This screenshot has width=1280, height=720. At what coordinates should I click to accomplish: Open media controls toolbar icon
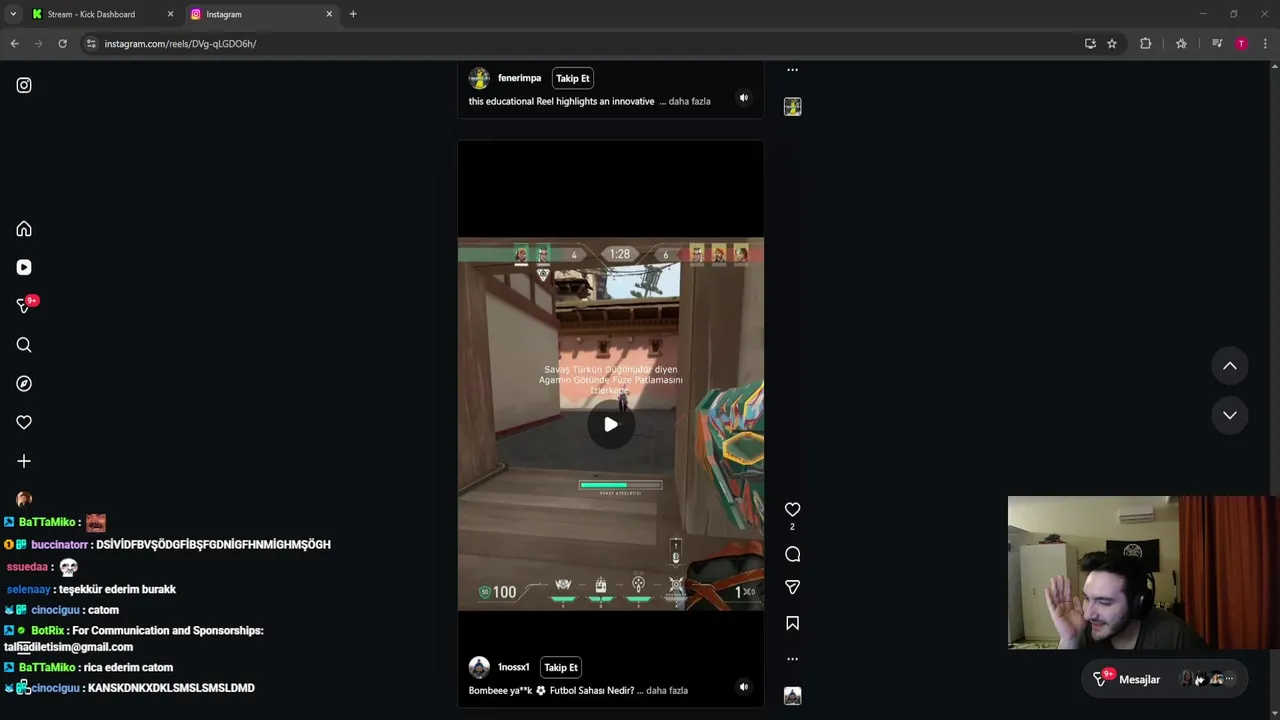coord(1217,44)
